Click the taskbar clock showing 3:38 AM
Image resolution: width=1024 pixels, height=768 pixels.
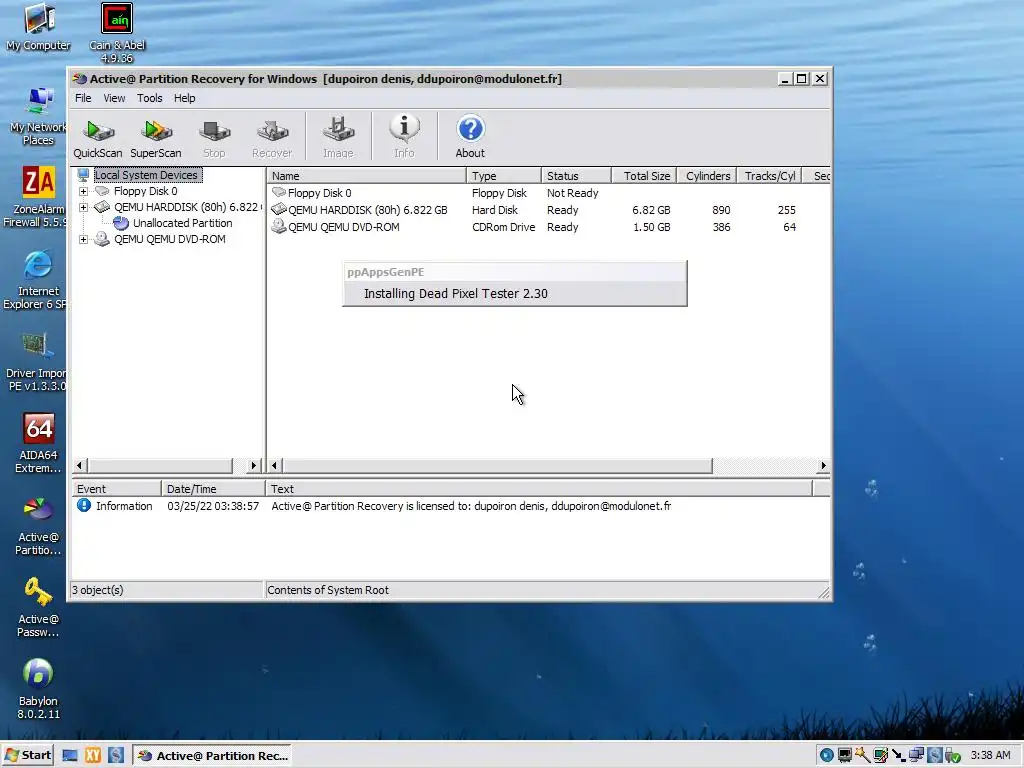click(990, 756)
